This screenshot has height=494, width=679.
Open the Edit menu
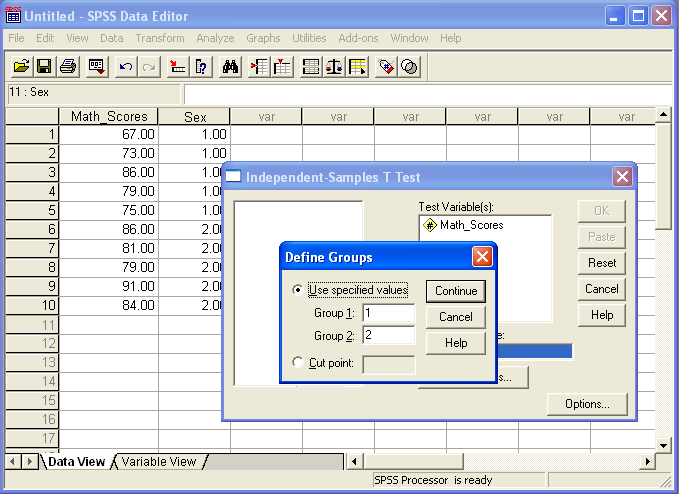[x=45, y=38]
